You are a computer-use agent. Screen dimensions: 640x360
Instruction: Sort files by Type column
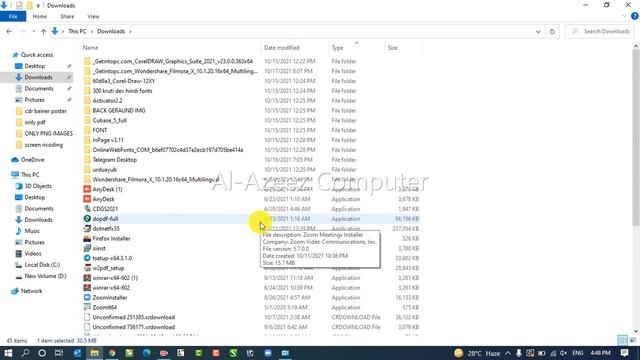[337, 48]
